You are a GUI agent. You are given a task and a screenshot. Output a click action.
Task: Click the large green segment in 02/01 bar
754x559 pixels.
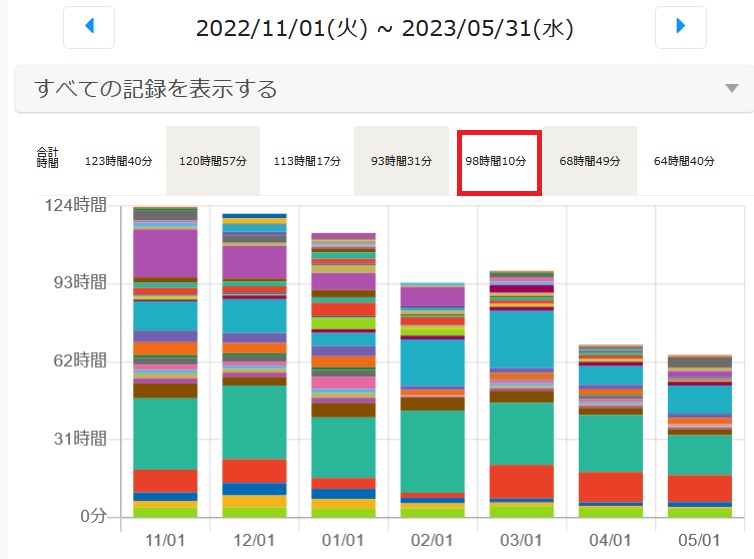(432, 451)
